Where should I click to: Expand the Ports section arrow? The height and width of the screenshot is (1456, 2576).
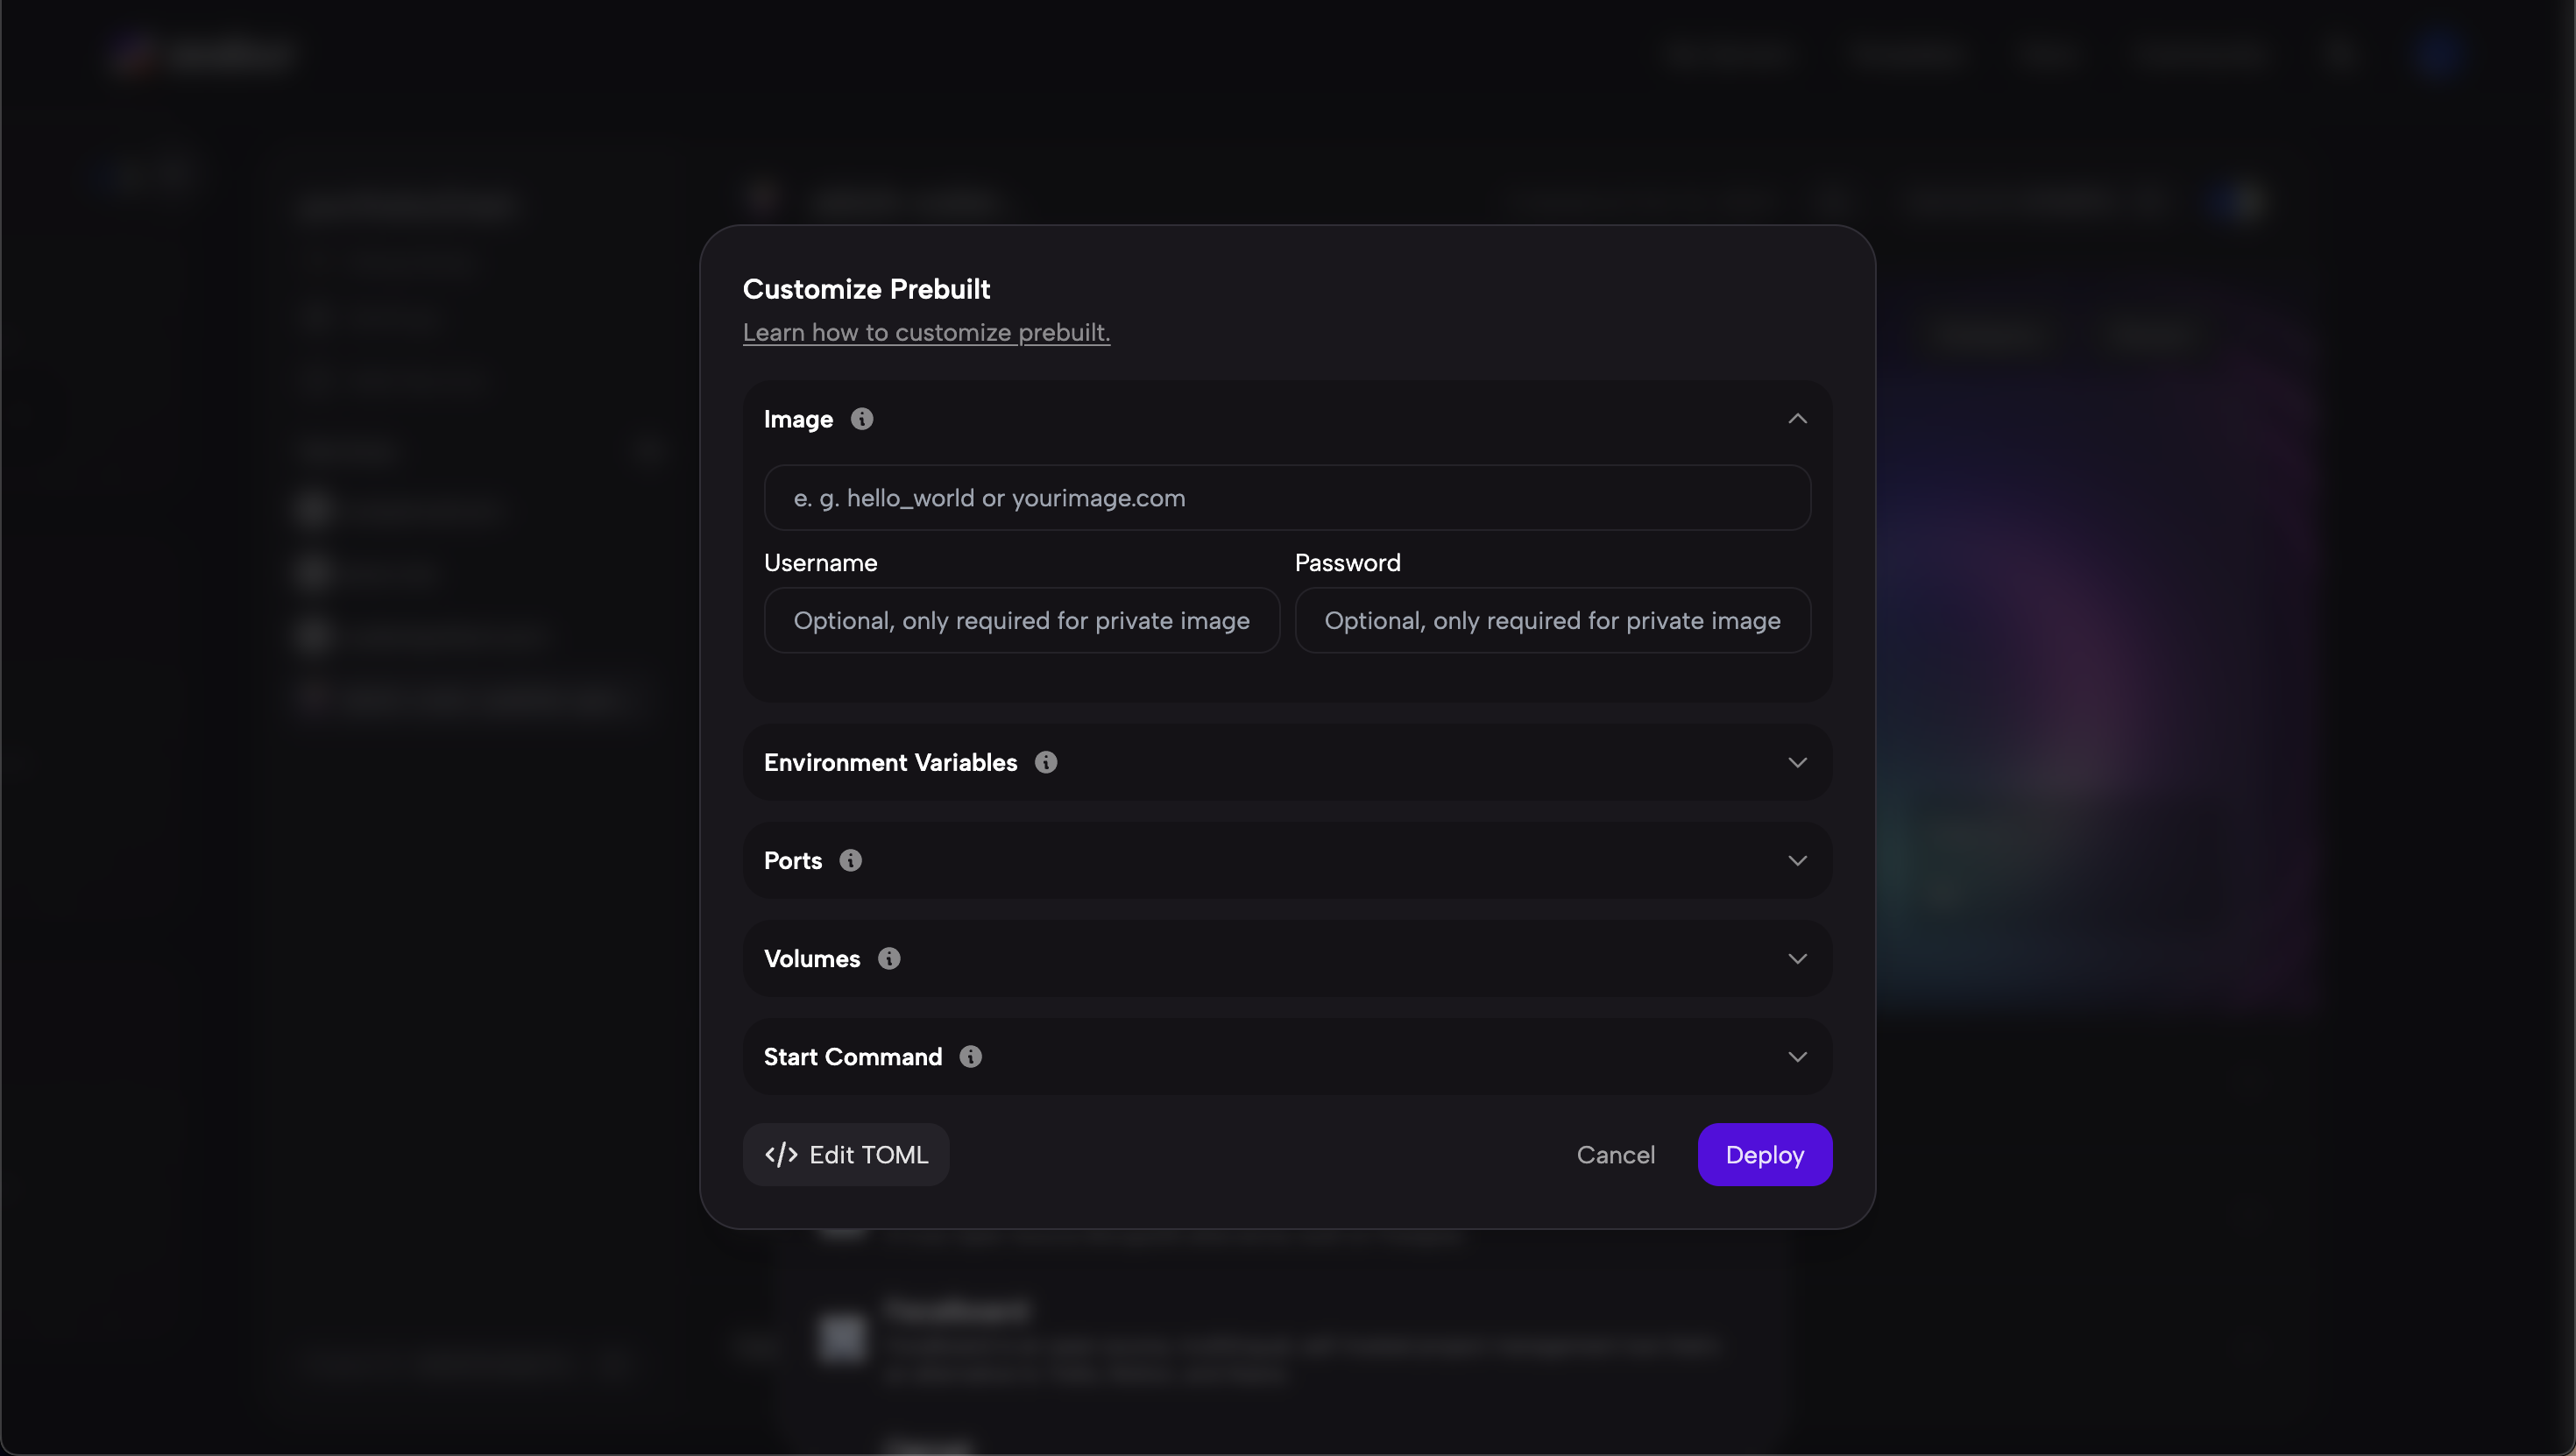coord(1797,860)
